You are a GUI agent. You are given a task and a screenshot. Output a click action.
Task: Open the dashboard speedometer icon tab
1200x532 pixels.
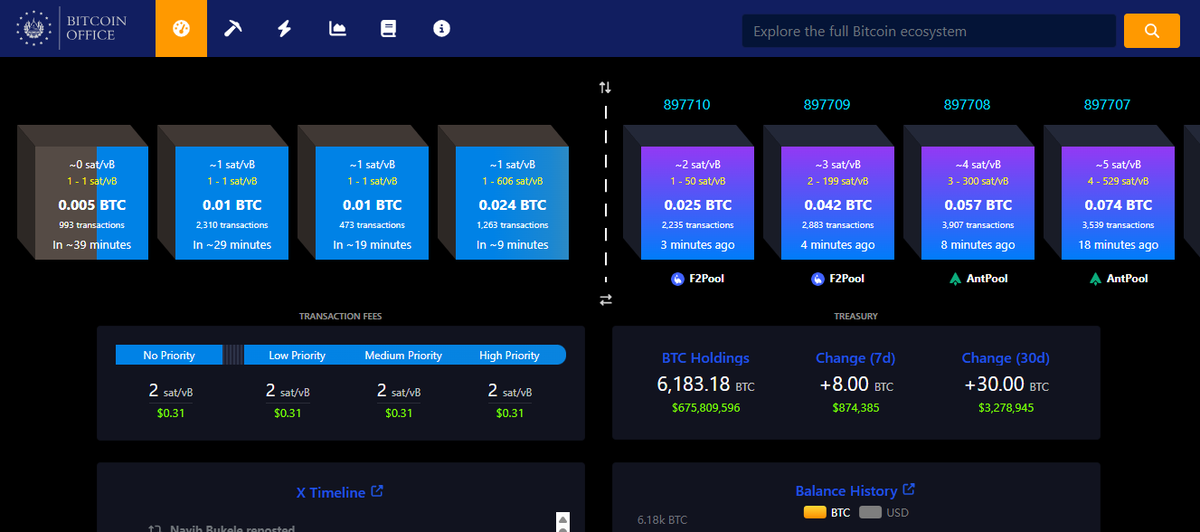coord(181,28)
